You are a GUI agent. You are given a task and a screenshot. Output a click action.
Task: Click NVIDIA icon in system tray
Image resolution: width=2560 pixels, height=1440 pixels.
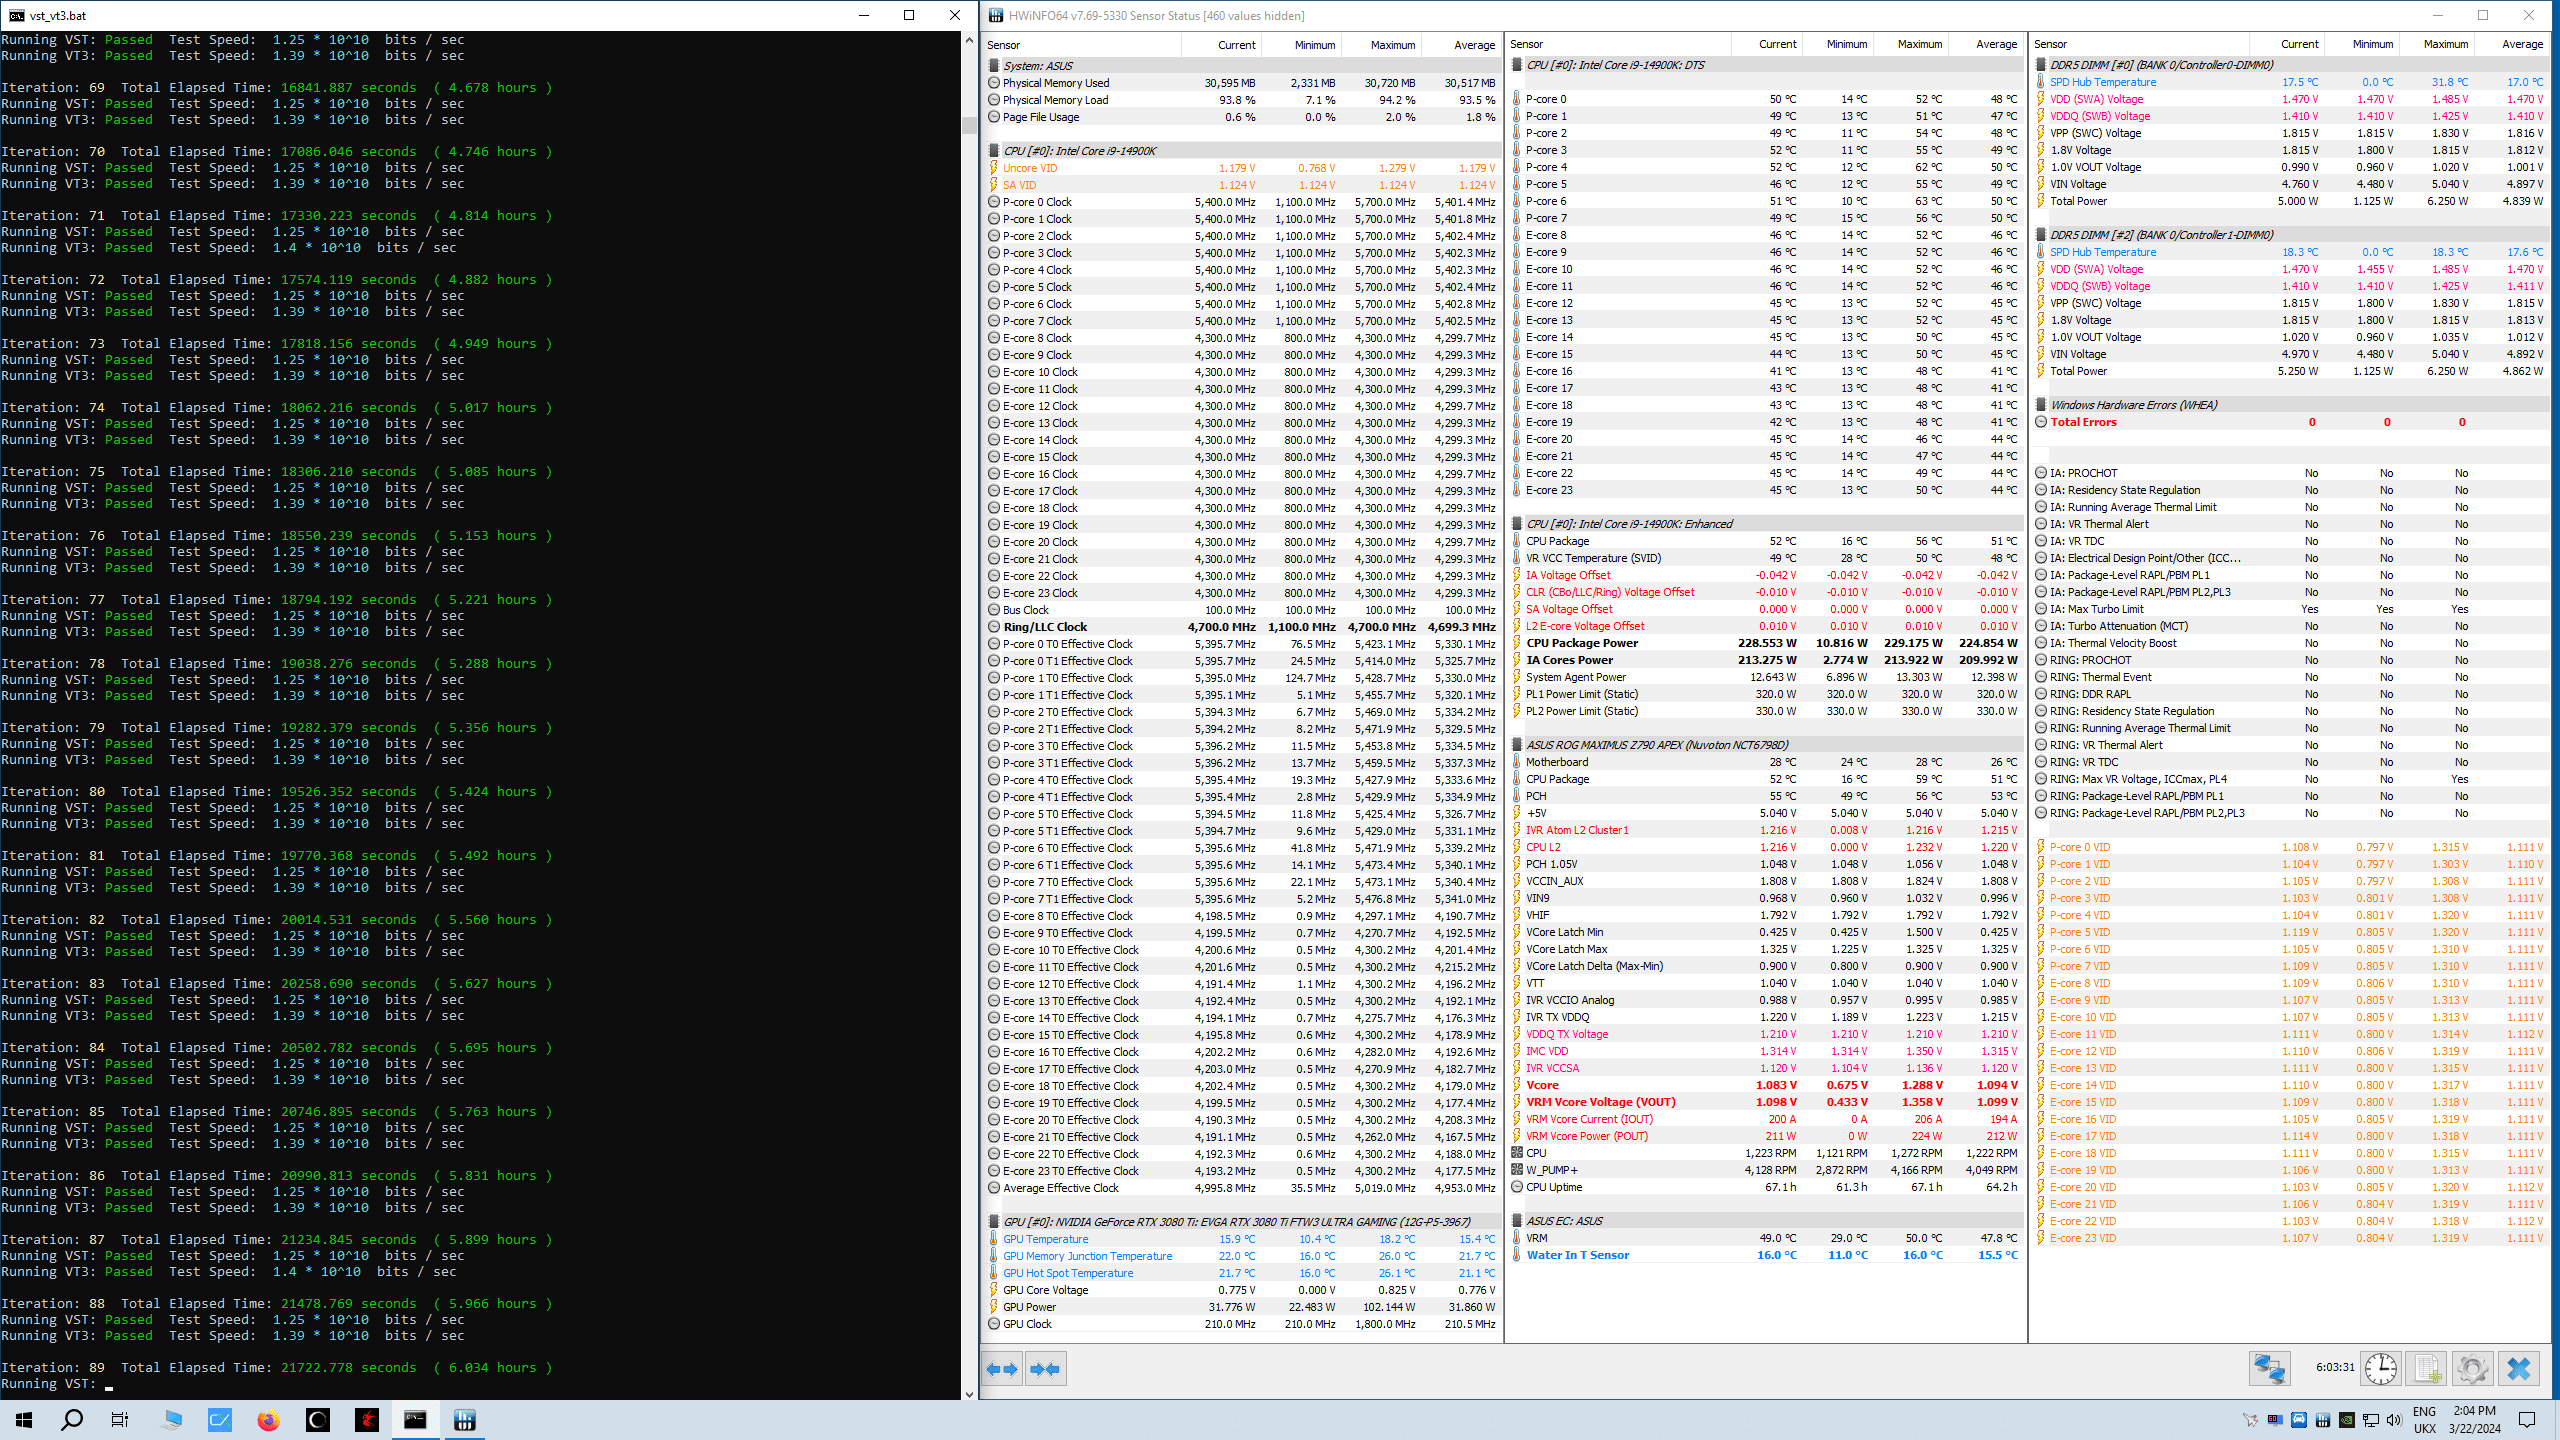(2346, 1420)
